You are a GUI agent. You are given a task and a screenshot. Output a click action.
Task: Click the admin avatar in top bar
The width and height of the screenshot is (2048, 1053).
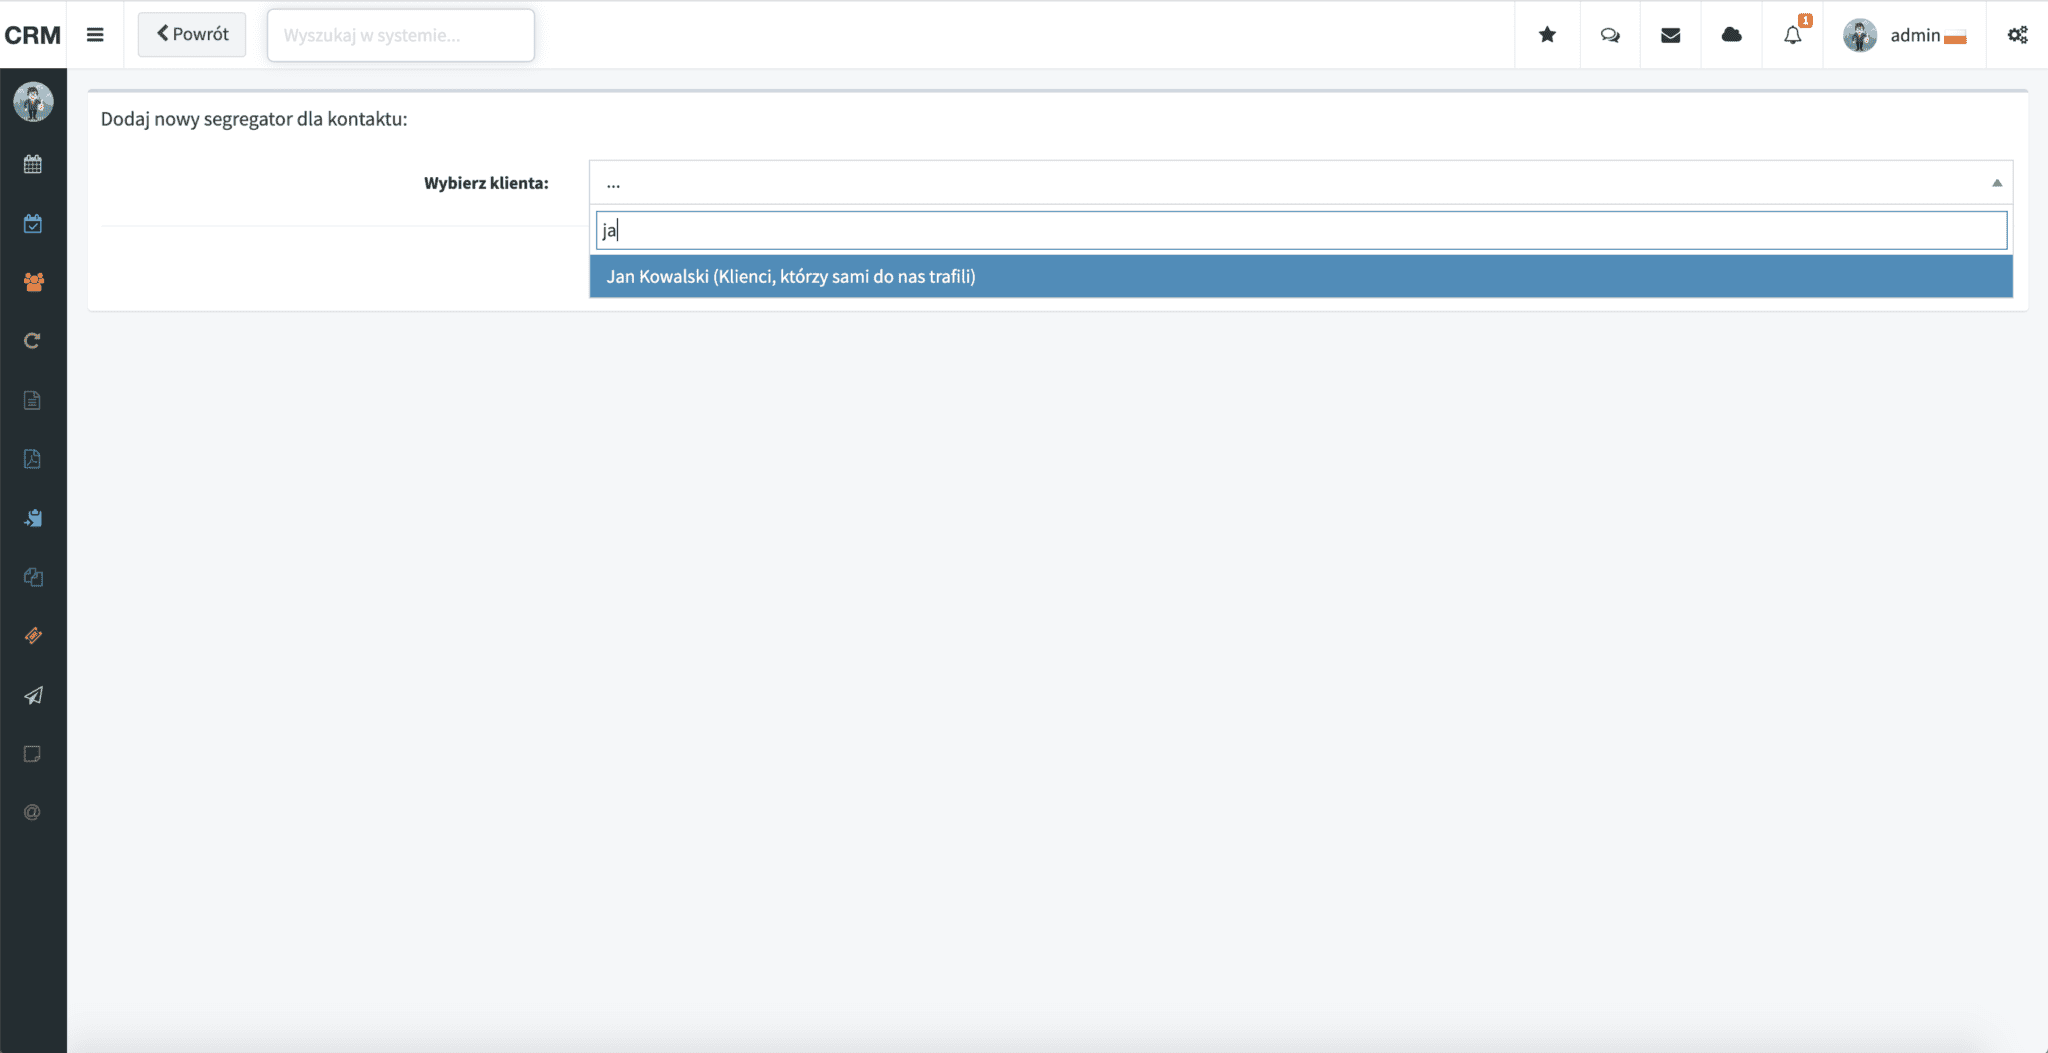tap(1860, 35)
